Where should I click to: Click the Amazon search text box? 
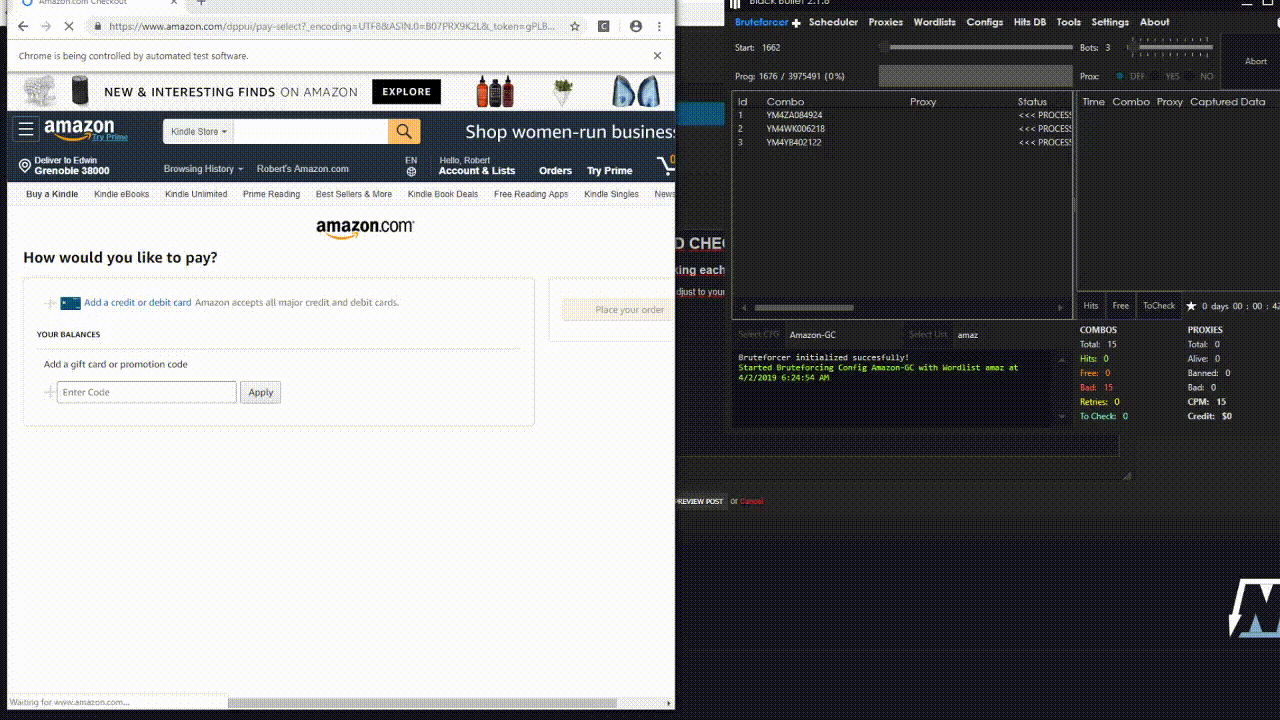(311, 131)
